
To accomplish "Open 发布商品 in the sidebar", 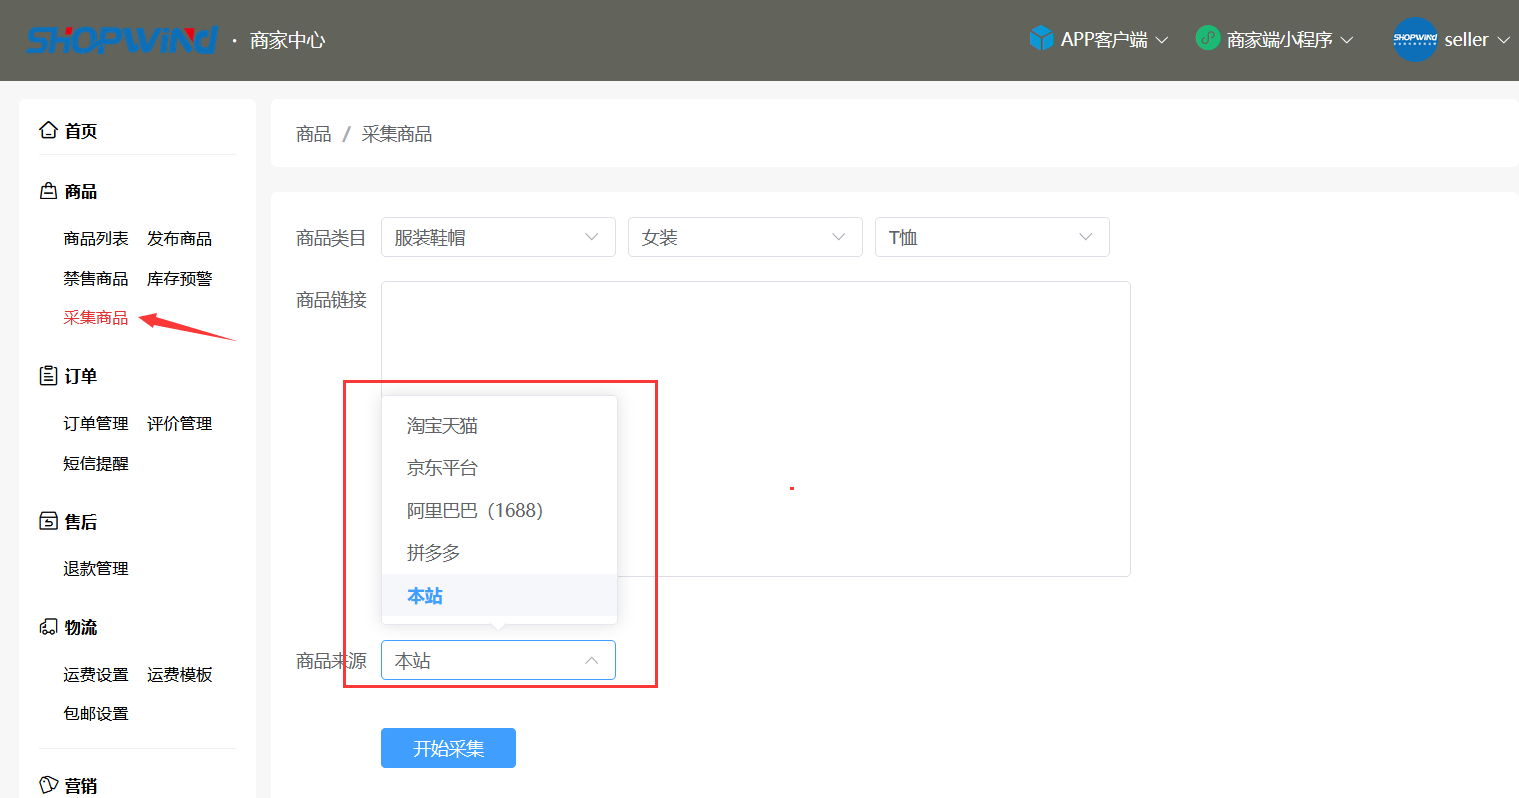I will (x=180, y=238).
